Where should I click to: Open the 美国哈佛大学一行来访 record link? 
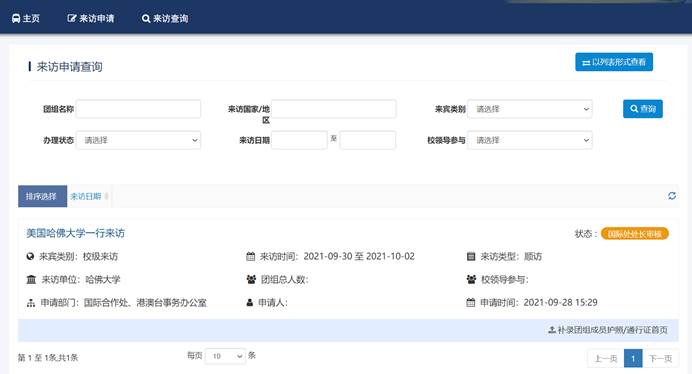(x=75, y=233)
